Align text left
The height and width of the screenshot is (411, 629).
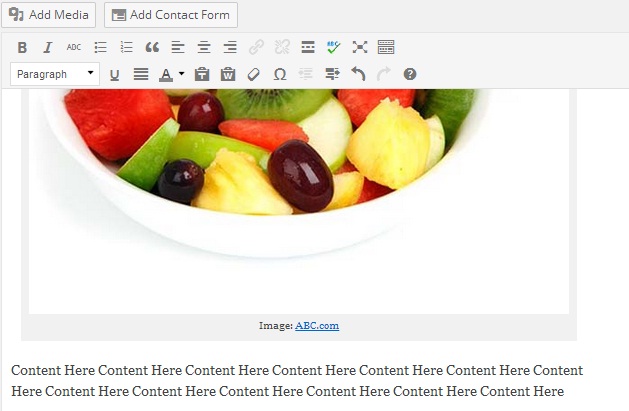(x=178, y=47)
